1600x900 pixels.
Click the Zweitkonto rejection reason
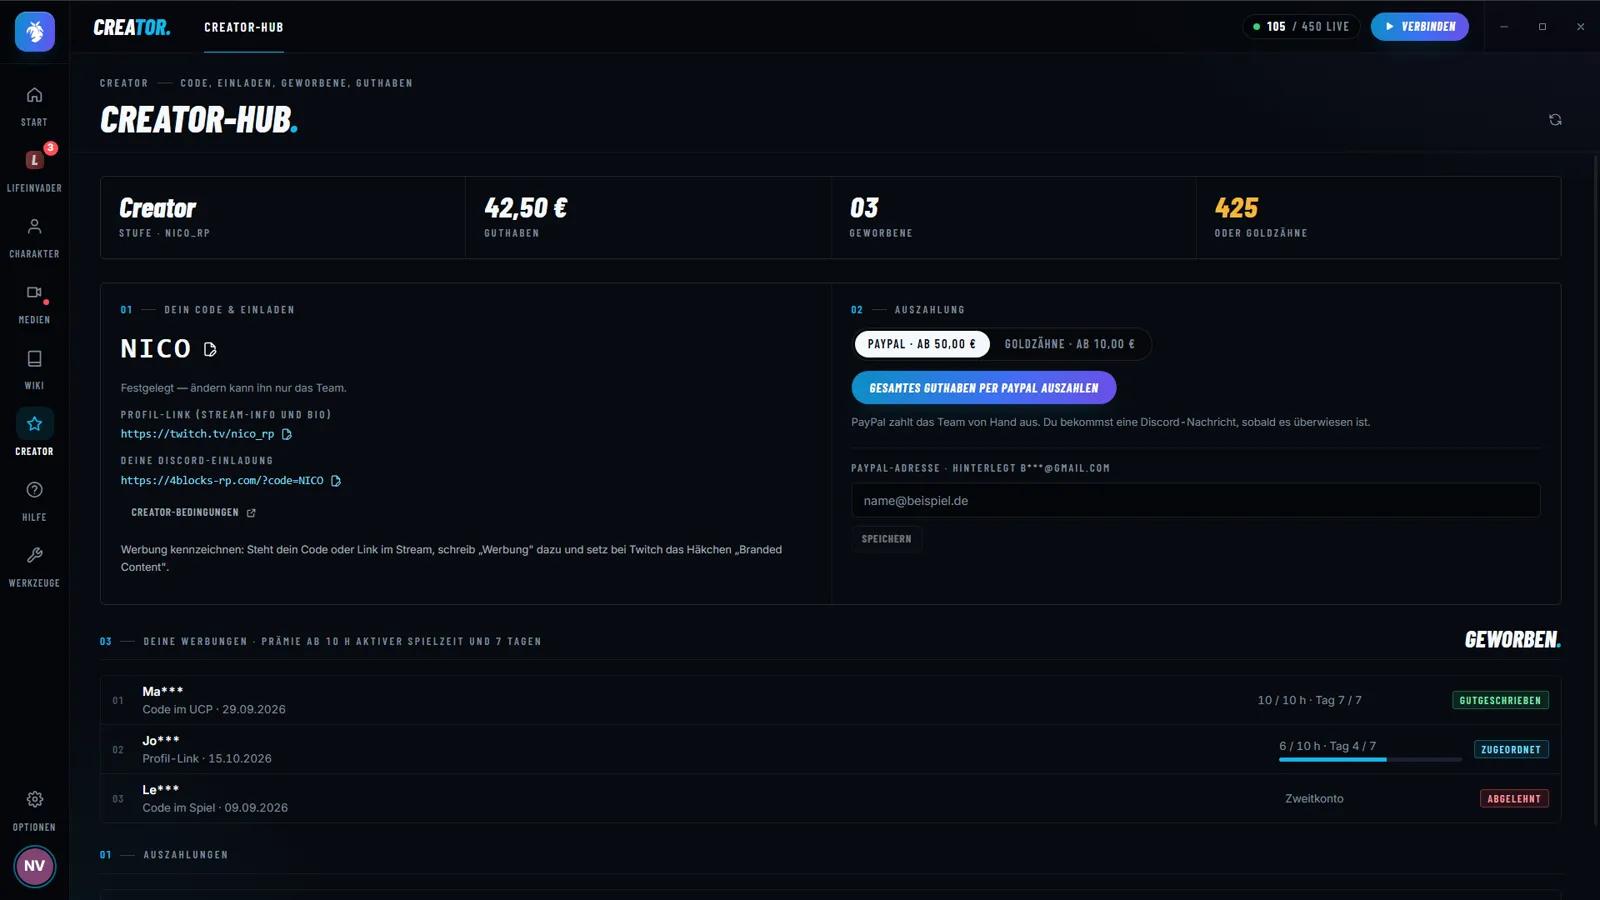[x=1314, y=799]
